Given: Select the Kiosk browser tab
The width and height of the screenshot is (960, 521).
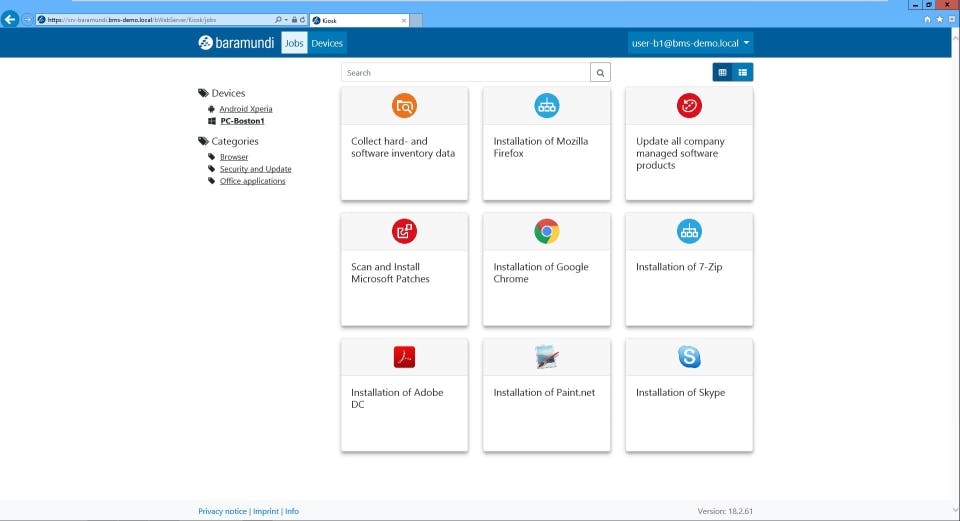Looking at the screenshot, I should click(359, 20).
